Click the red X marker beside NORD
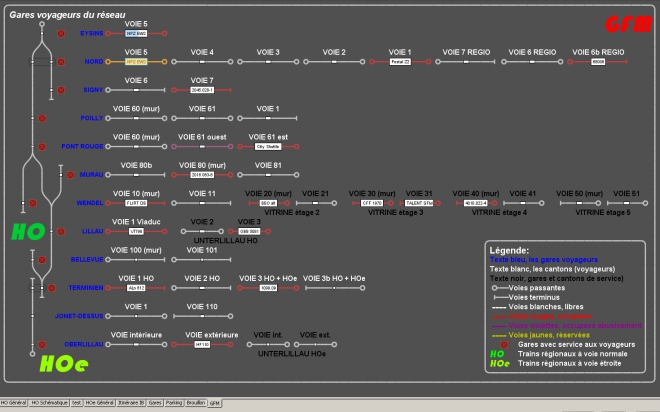660x412 pixels. click(x=61, y=62)
